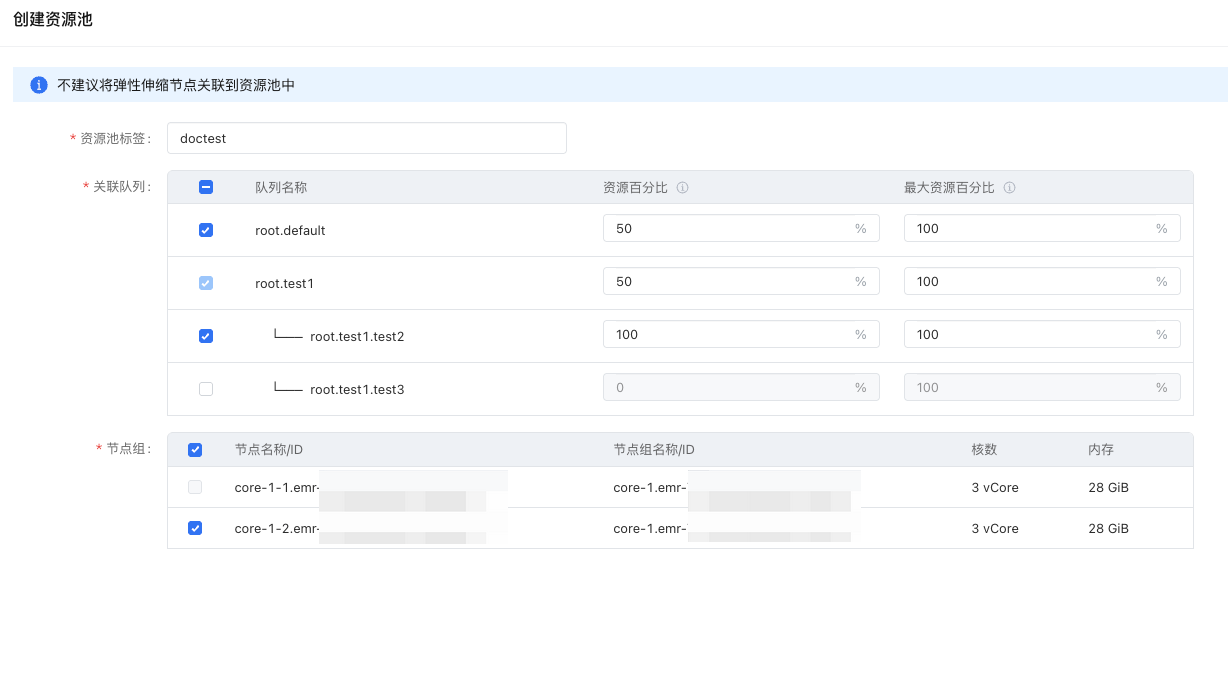Click 3 vCore value in core-1-1 row
1228x688 pixels.
click(995, 487)
